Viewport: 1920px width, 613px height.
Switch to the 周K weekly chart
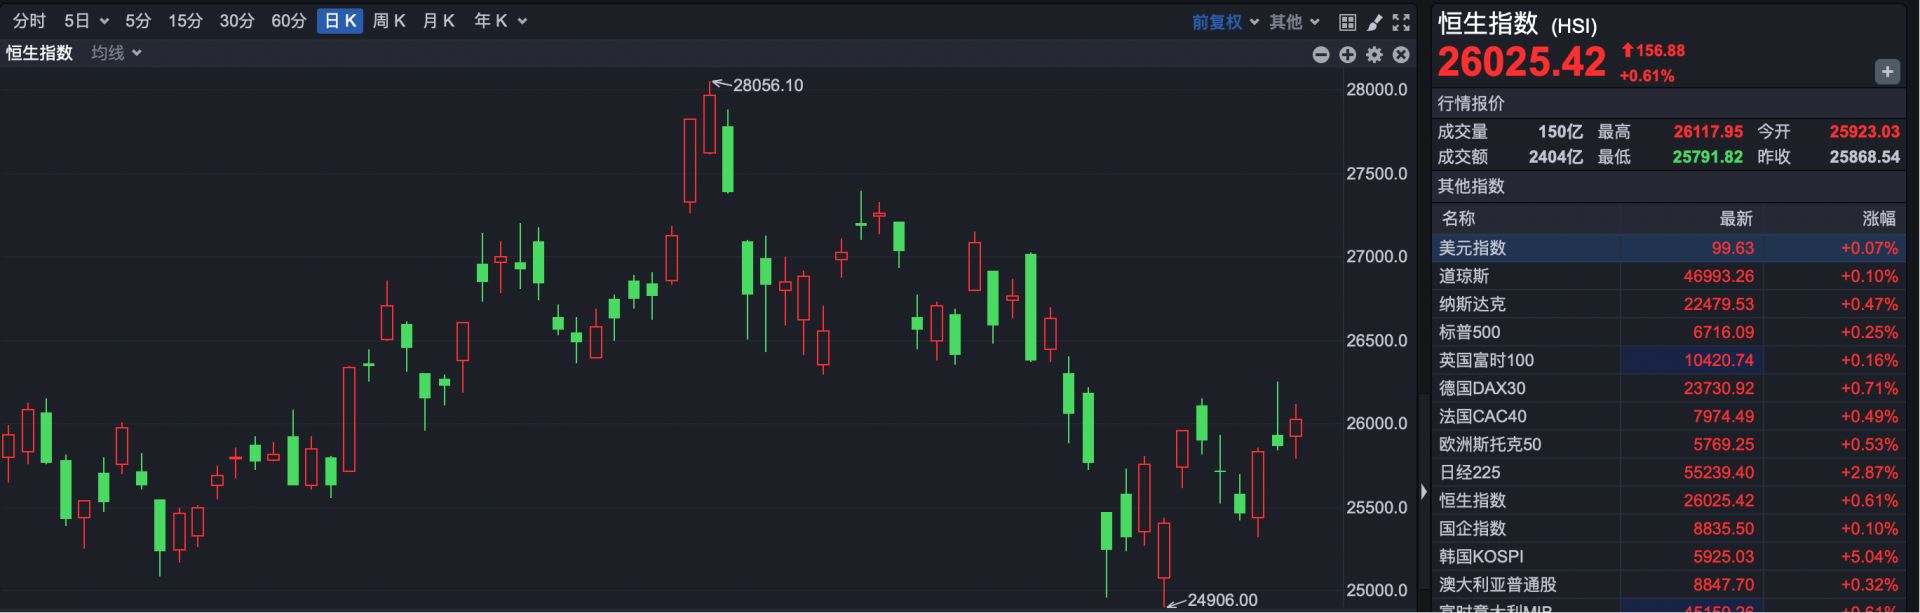pos(389,21)
